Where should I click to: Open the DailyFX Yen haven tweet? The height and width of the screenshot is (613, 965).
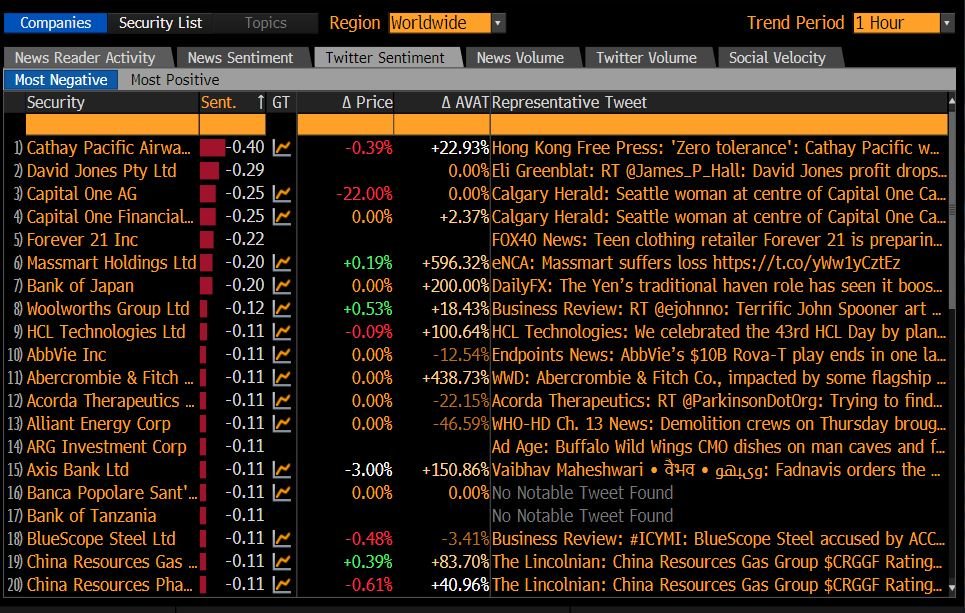point(717,286)
